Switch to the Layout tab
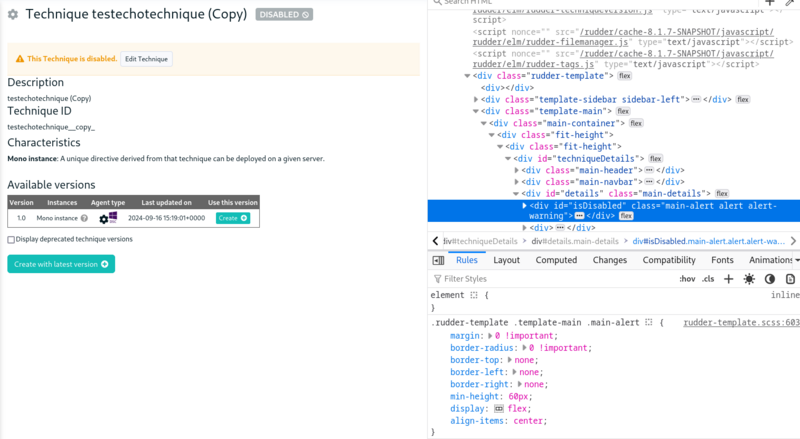The width and height of the screenshot is (800, 439). coord(506,260)
